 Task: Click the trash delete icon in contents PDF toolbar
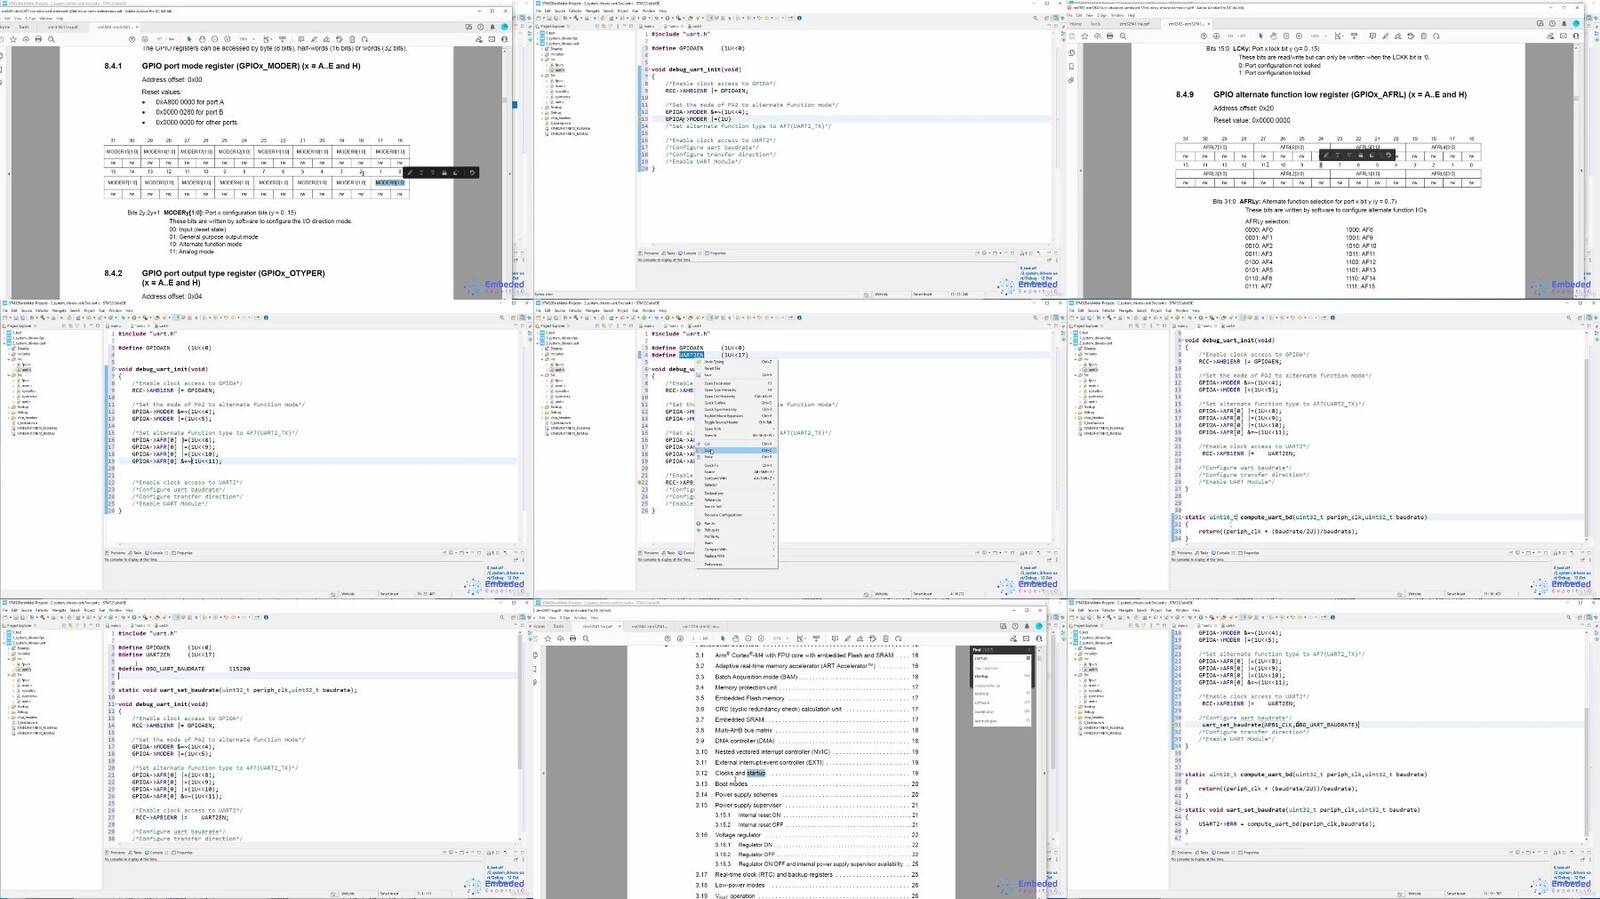click(x=886, y=639)
